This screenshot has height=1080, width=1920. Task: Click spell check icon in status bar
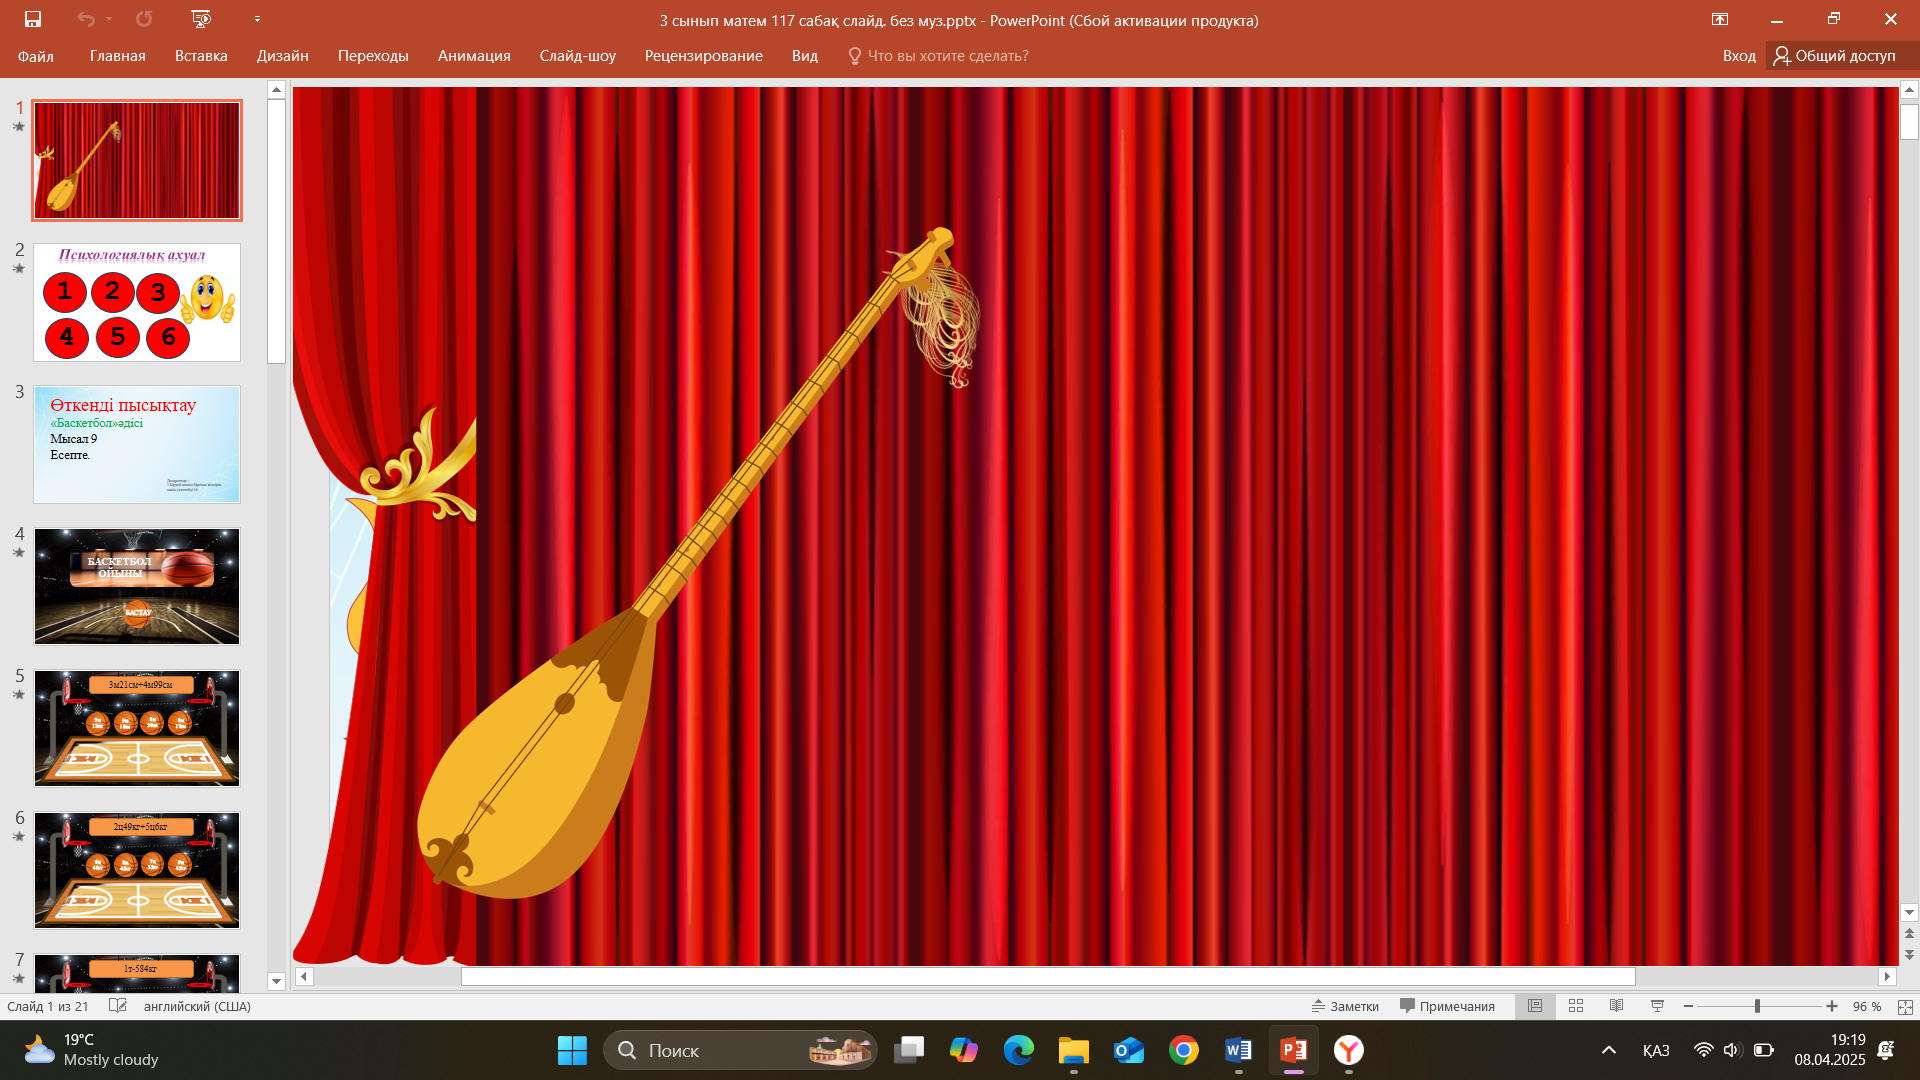118,1006
